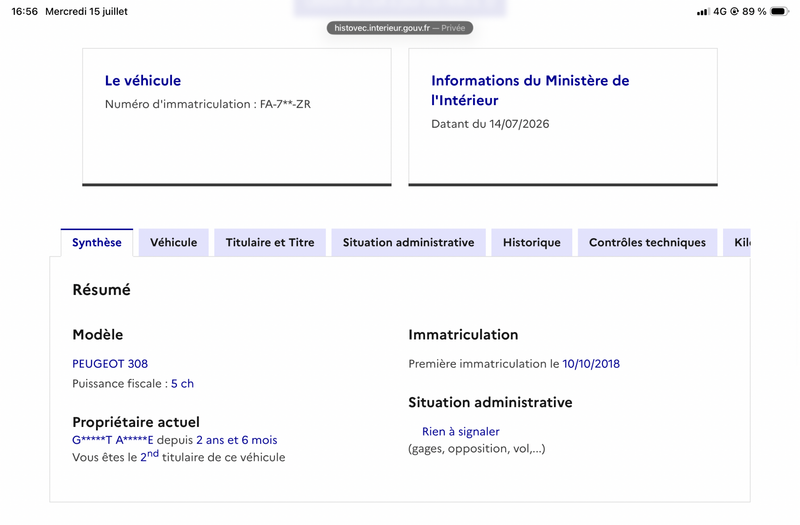Tap the 16:56 clock in status bar
The width and height of the screenshot is (800, 525).
(24, 11)
